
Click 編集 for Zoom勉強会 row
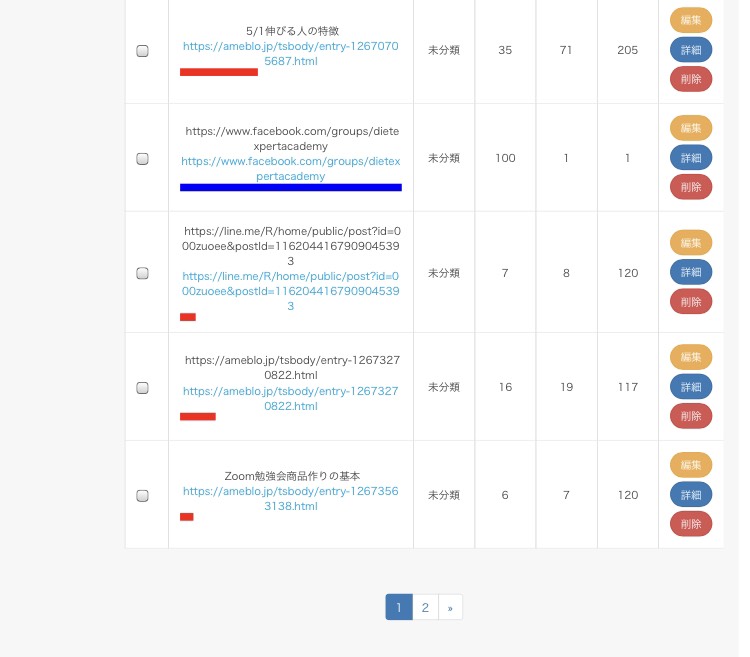691,465
